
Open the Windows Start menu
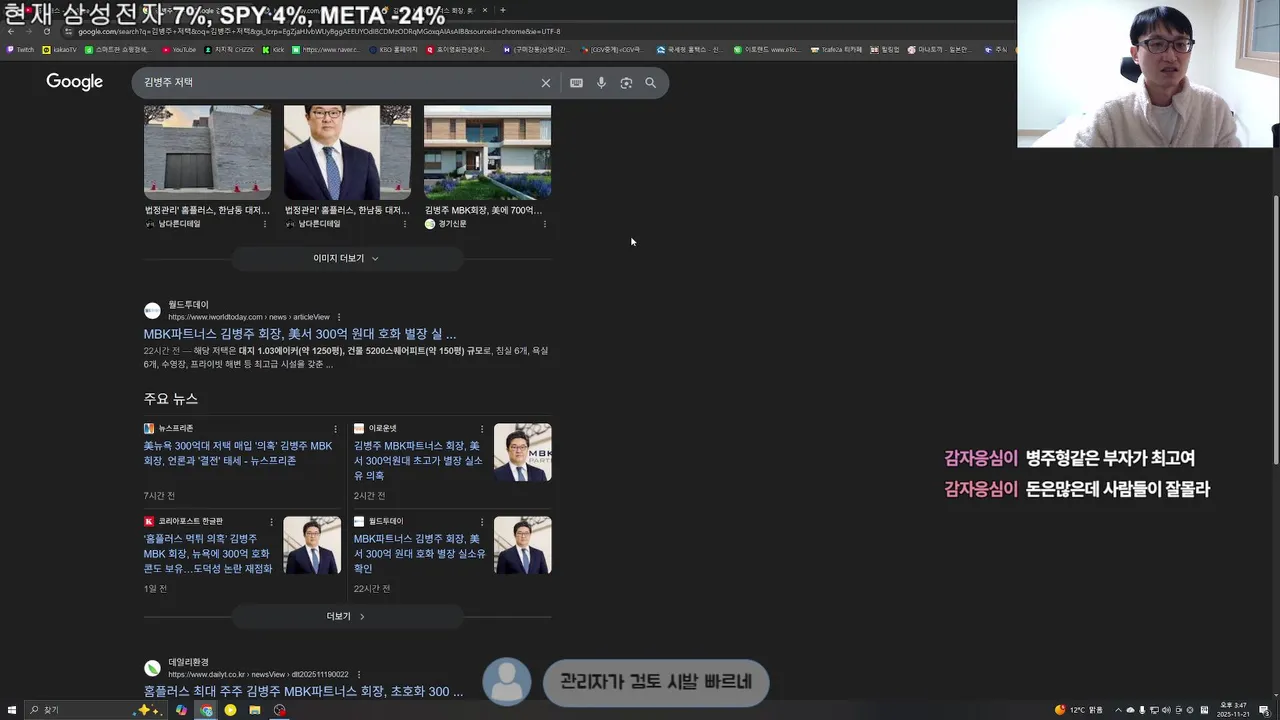click(x=12, y=710)
